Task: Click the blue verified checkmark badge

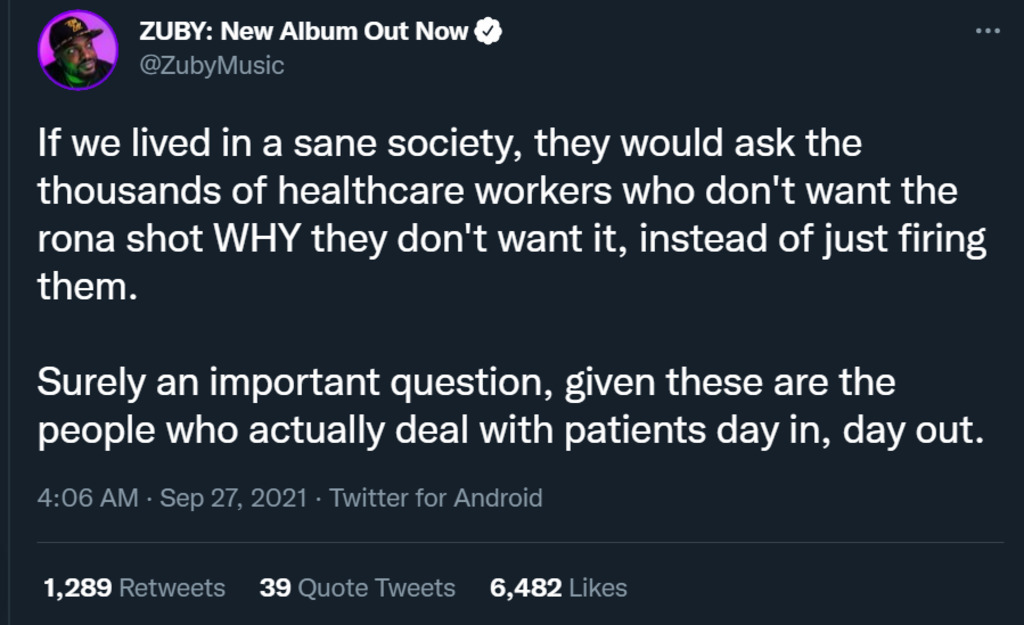Action: coord(488,31)
